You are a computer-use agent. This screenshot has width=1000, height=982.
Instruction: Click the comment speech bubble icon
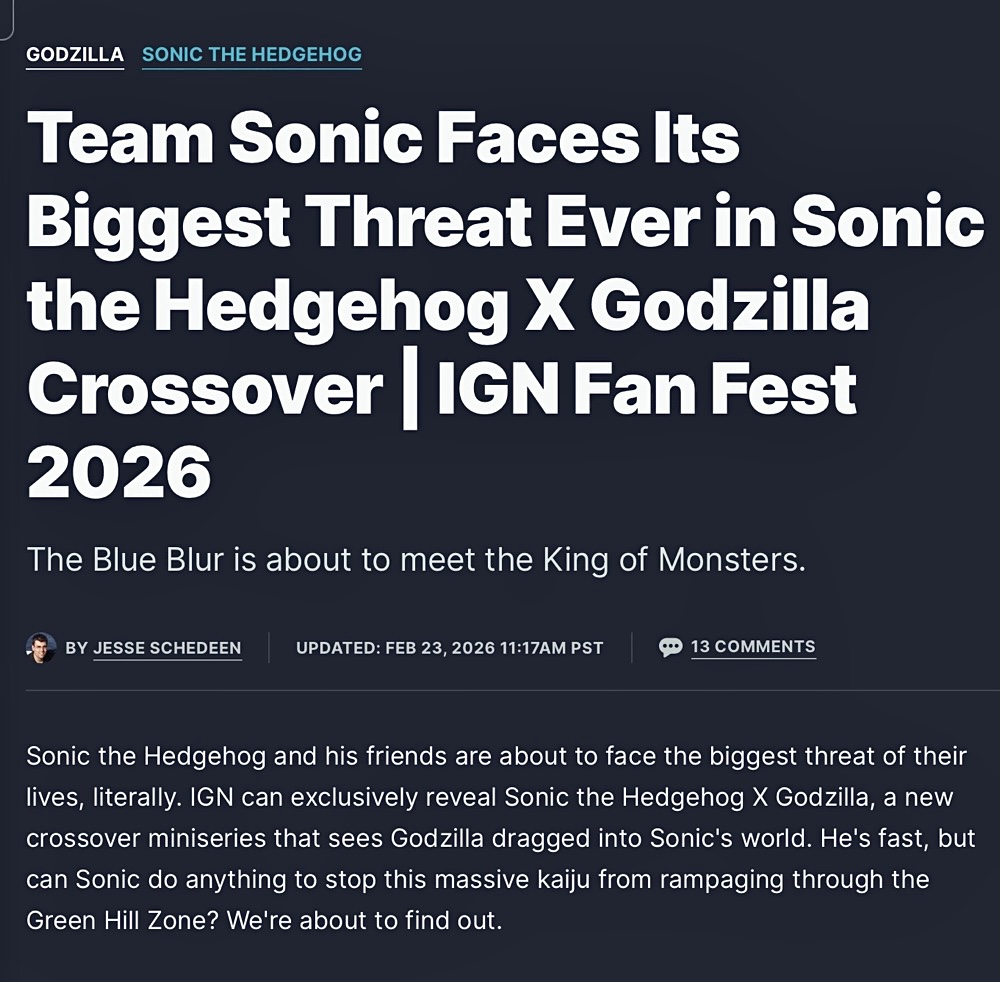point(672,646)
